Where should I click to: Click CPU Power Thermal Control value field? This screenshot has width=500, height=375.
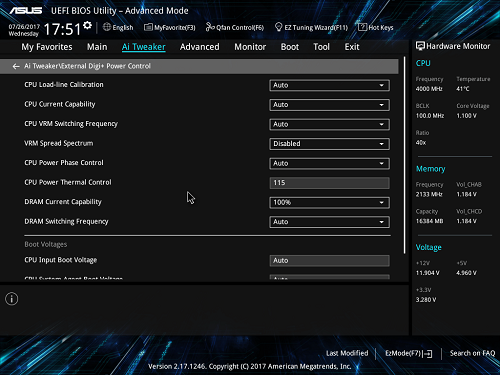[x=329, y=183]
